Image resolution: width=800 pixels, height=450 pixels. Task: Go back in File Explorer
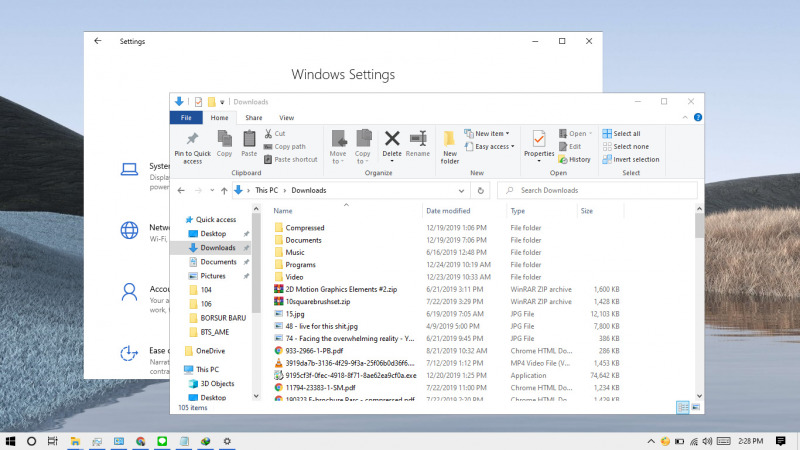click(x=181, y=190)
